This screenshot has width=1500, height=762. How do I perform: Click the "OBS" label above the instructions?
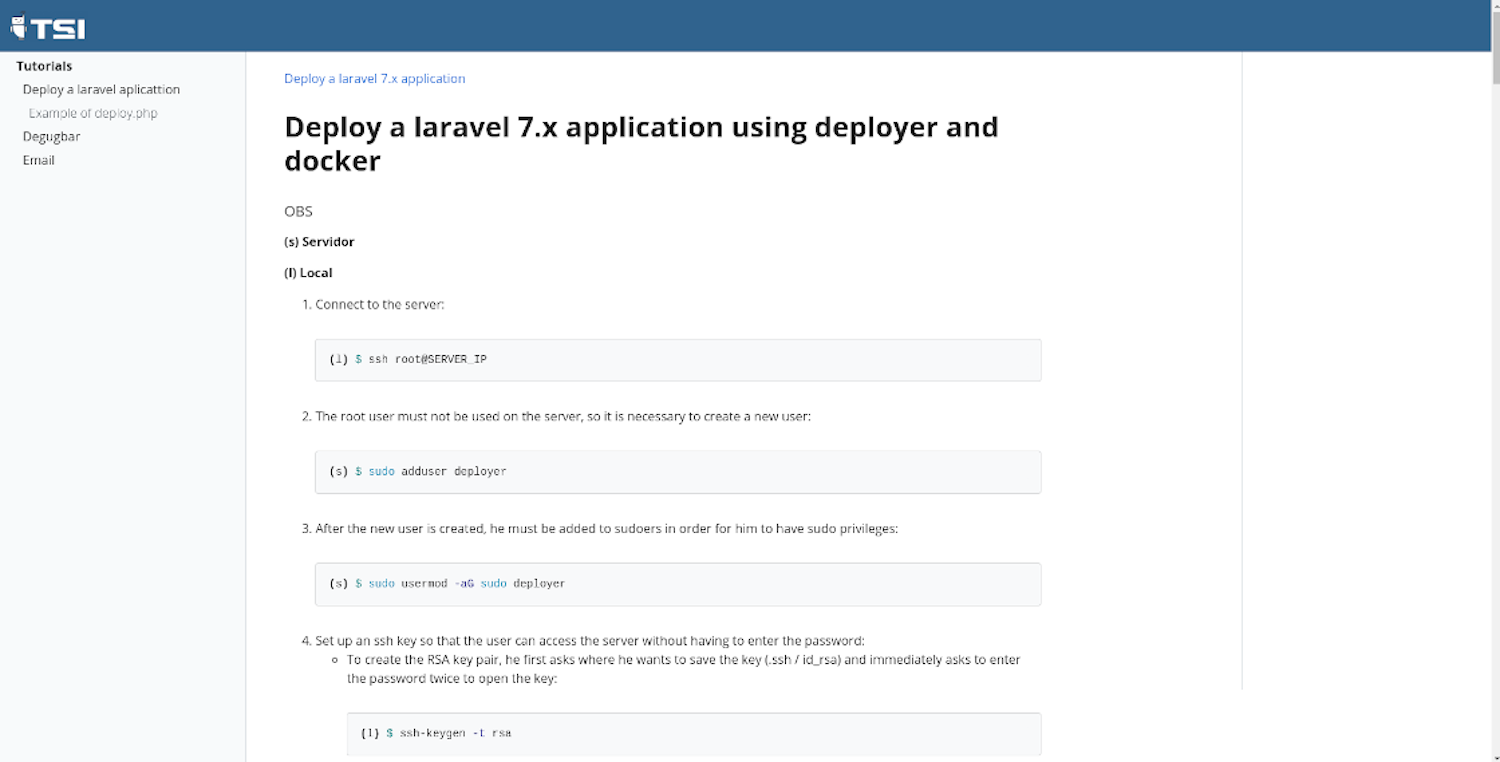pos(297,211)
